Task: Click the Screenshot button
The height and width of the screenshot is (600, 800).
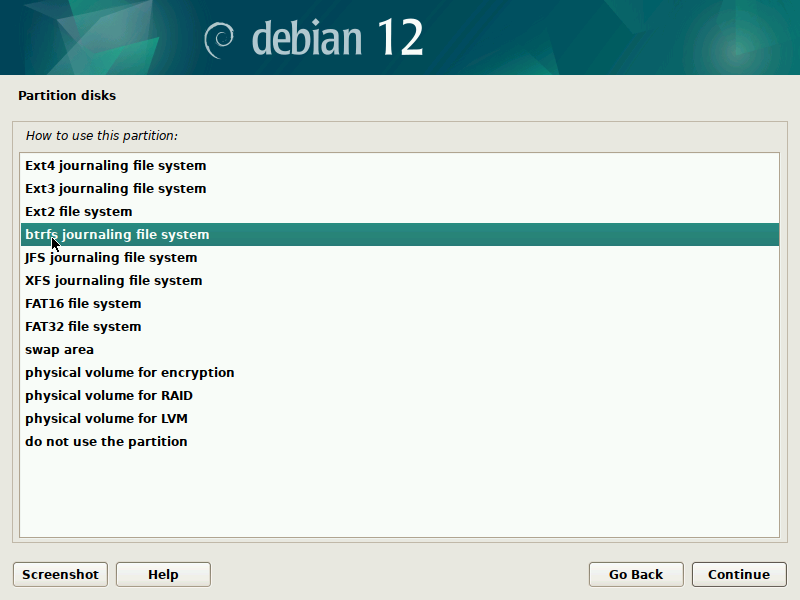Action: (x=60, y=574)
